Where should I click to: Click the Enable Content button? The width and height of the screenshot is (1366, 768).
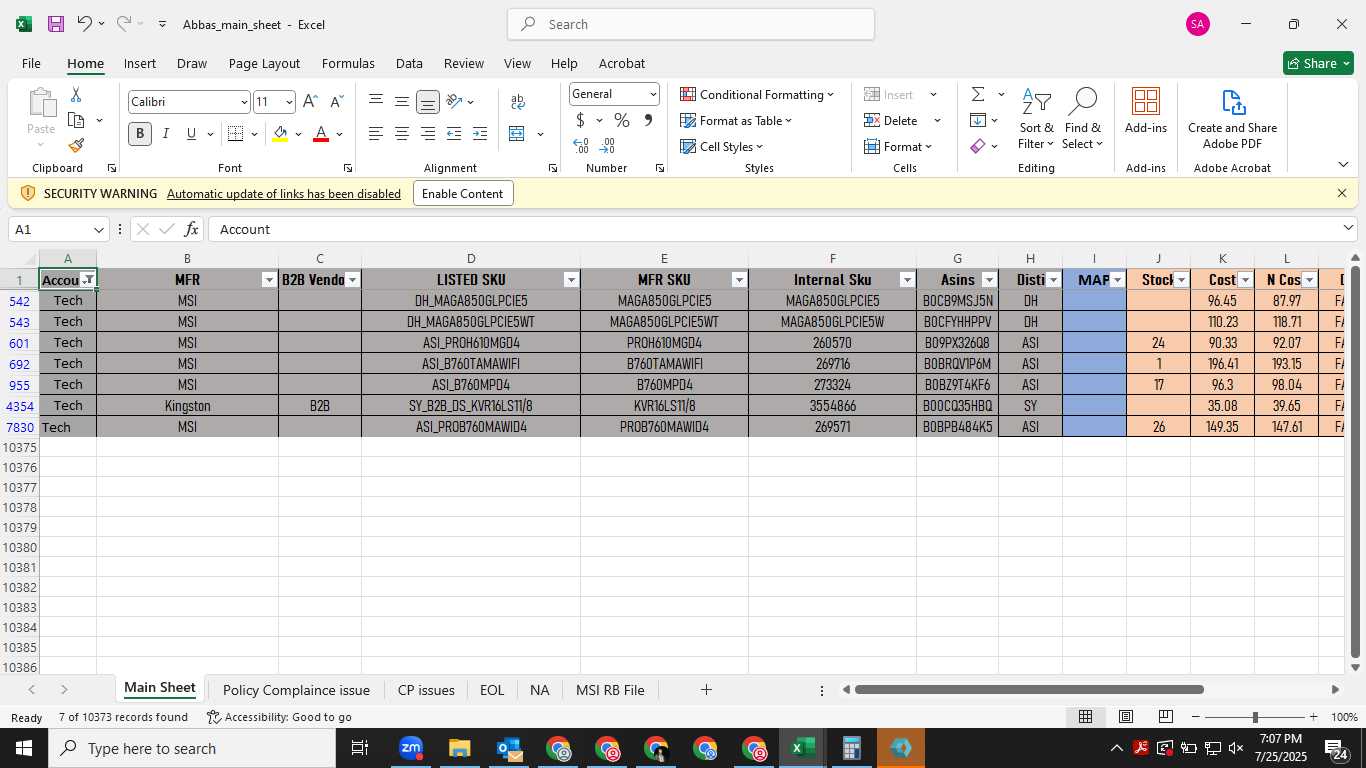[x=462, y=193]
